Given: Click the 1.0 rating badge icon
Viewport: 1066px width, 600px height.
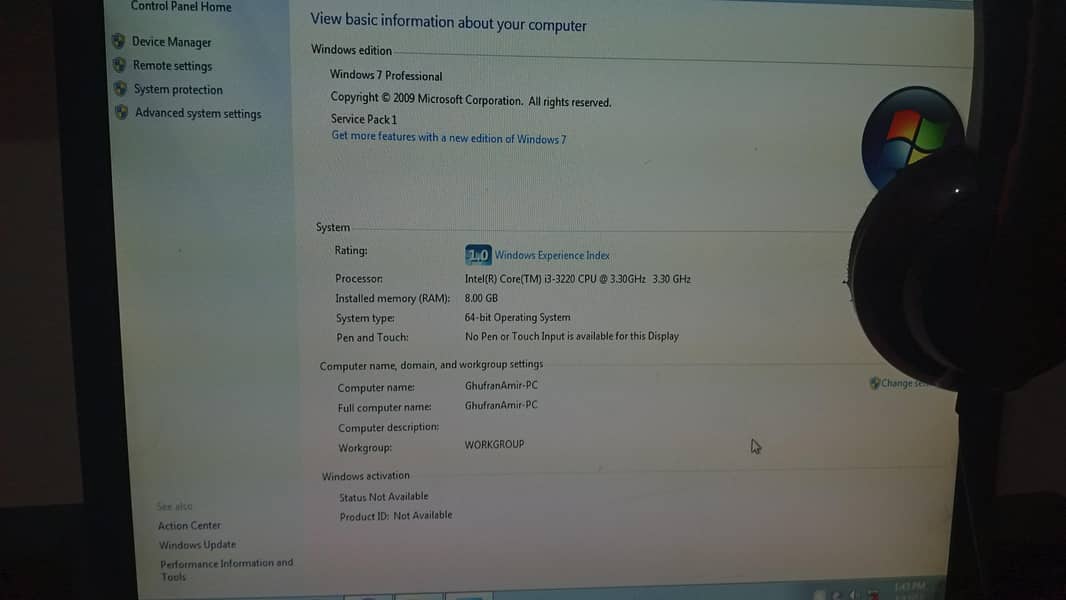Looking at the screenshot, I should 478,255.
